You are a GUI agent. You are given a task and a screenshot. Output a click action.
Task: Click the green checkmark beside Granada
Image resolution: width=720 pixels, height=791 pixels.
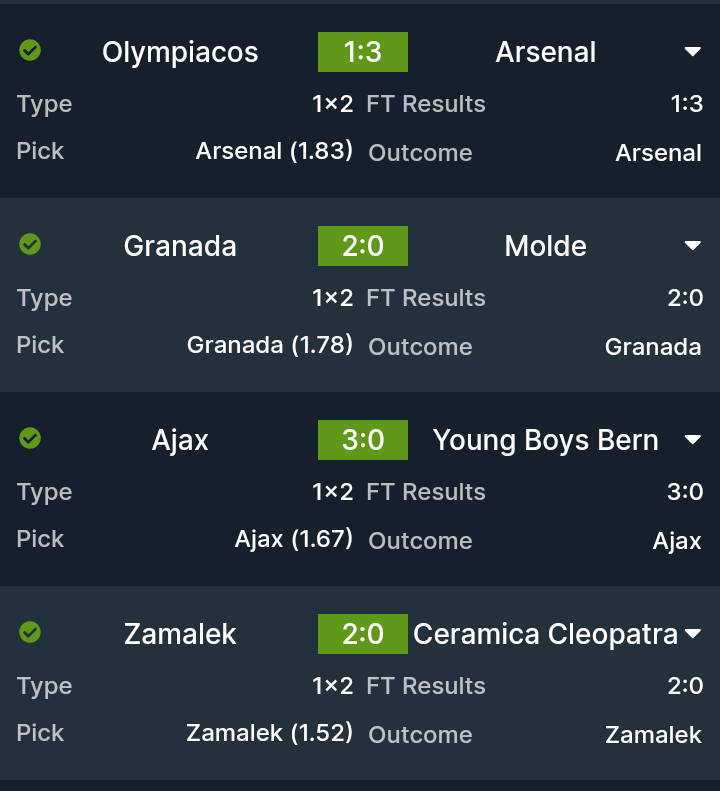[30, 244]
